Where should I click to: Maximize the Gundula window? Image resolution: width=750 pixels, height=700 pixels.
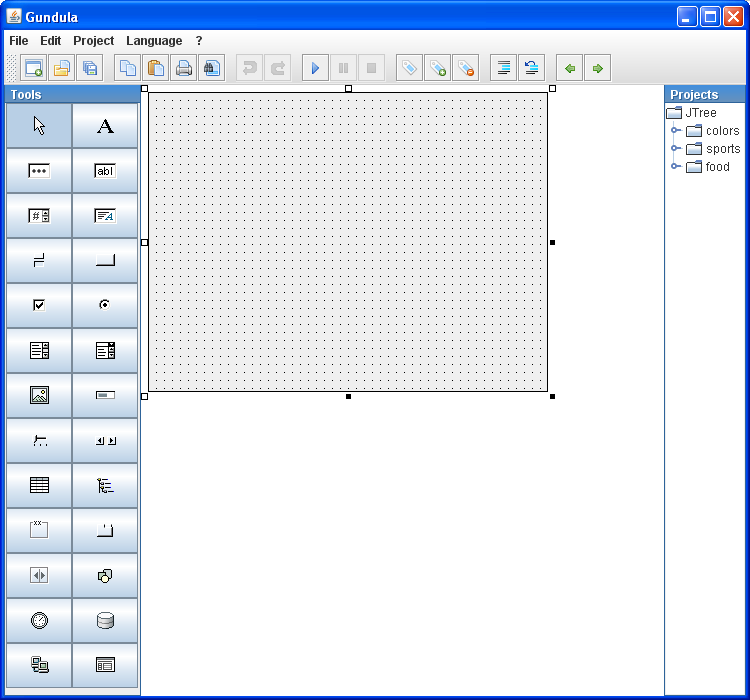pos(710,17)
